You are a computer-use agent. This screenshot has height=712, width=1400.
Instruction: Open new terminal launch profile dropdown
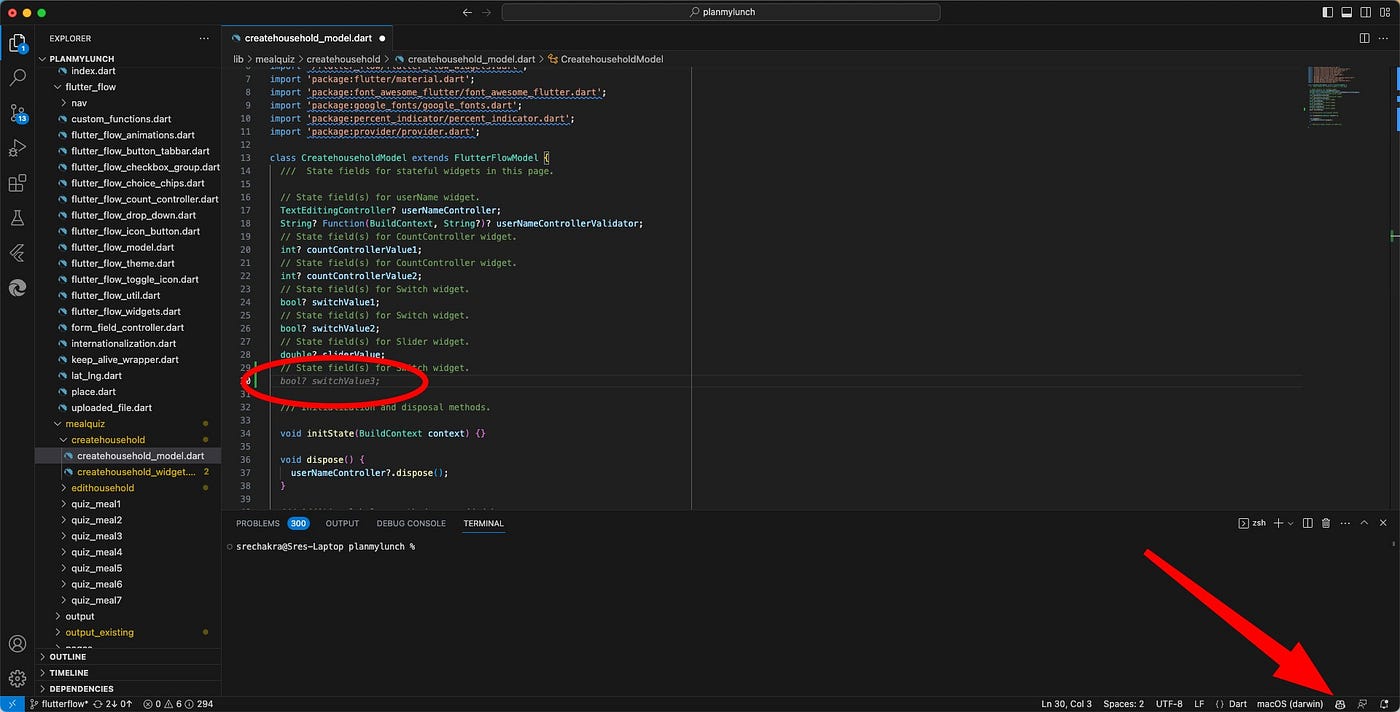tap(1290, 523)
